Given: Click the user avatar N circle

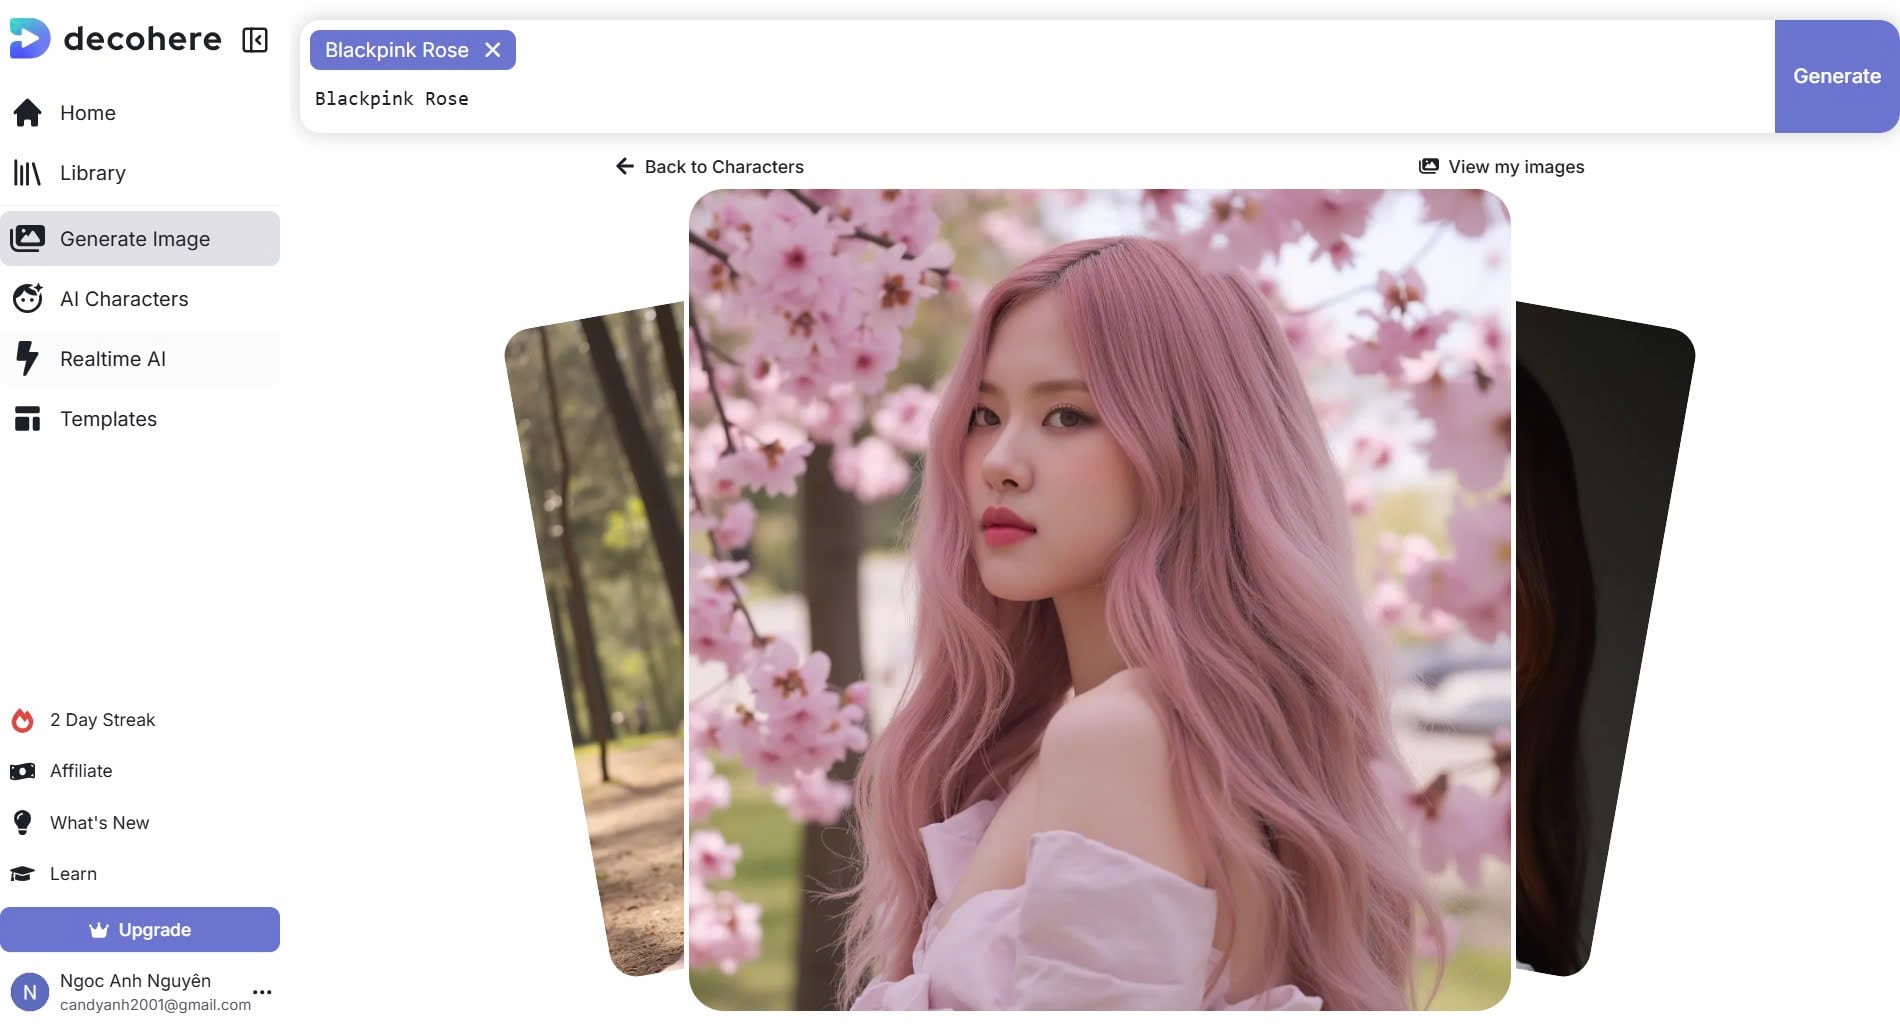Looking at the screenshot, I should pyautogui.click(x=30, y=992).
